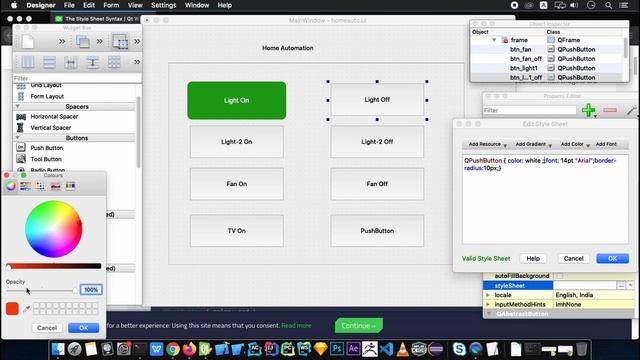Collapse the frame tree node
This screenshot has width=640, height=360.
click(x=494, y=40)
